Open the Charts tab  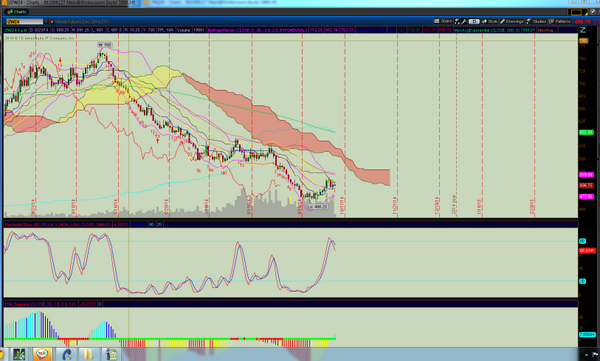click(x=16, y=12)
